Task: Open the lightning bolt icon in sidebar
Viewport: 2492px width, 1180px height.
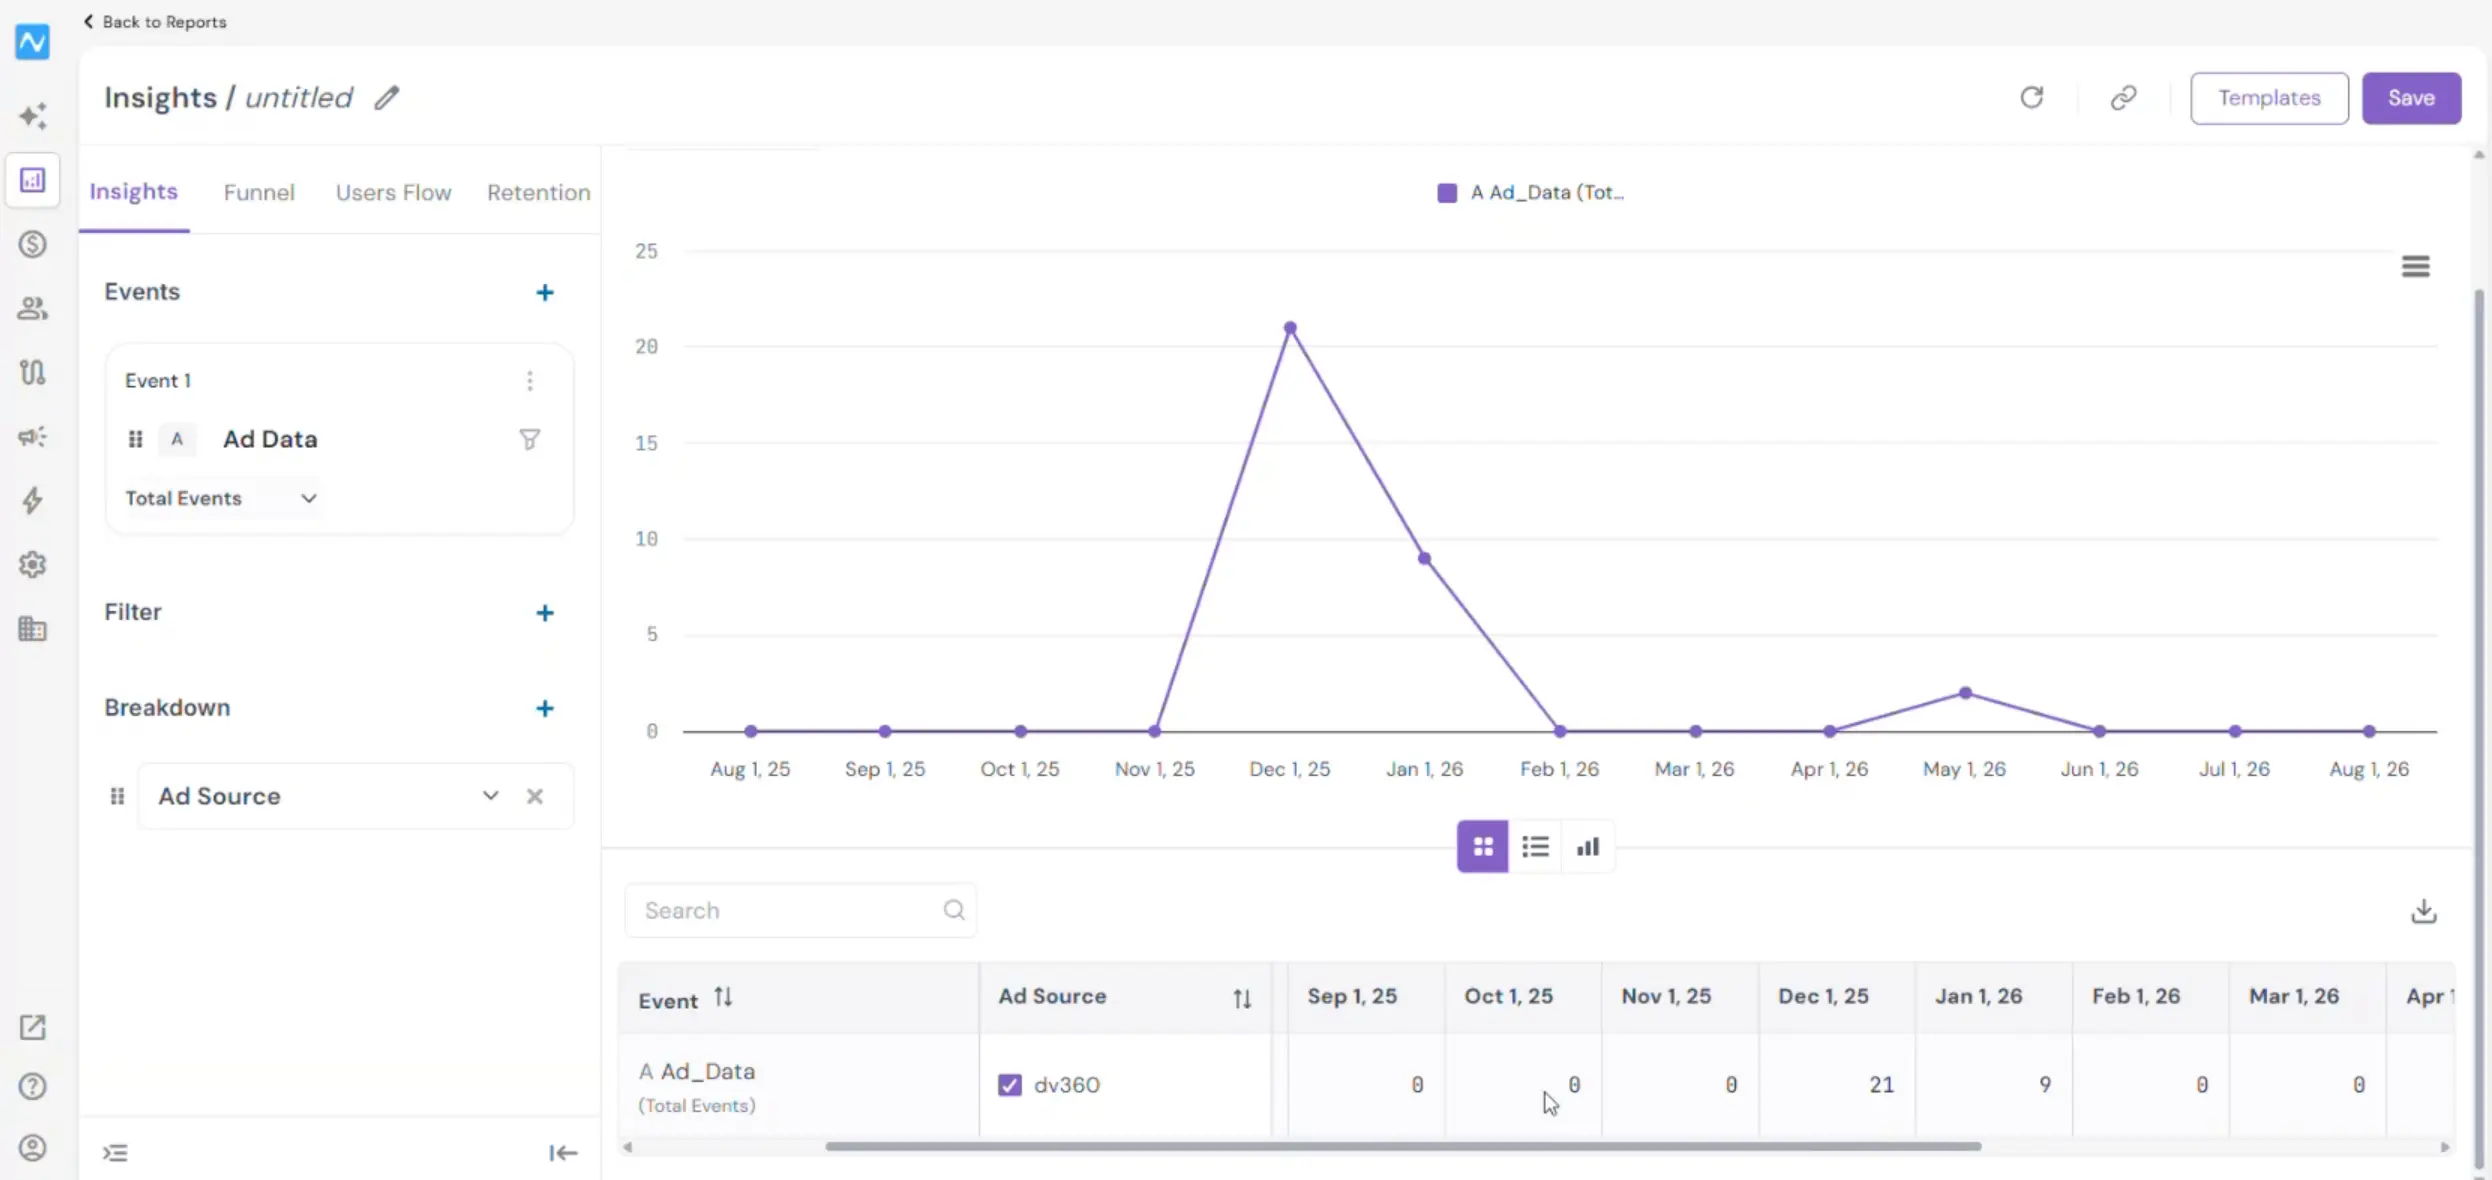Action: pyautogui.click(x=33, y=500)
